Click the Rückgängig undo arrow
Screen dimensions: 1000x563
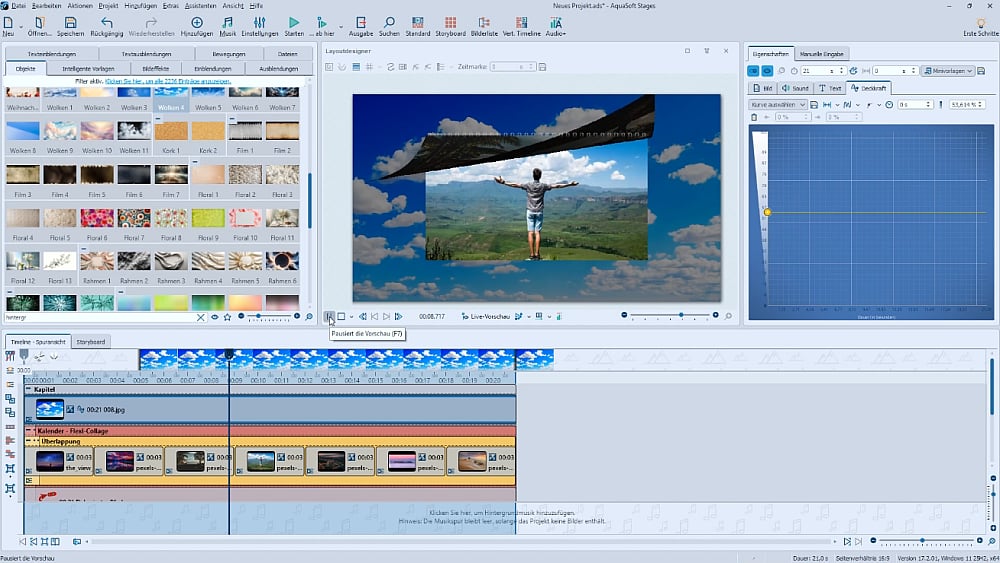point(107,23)
